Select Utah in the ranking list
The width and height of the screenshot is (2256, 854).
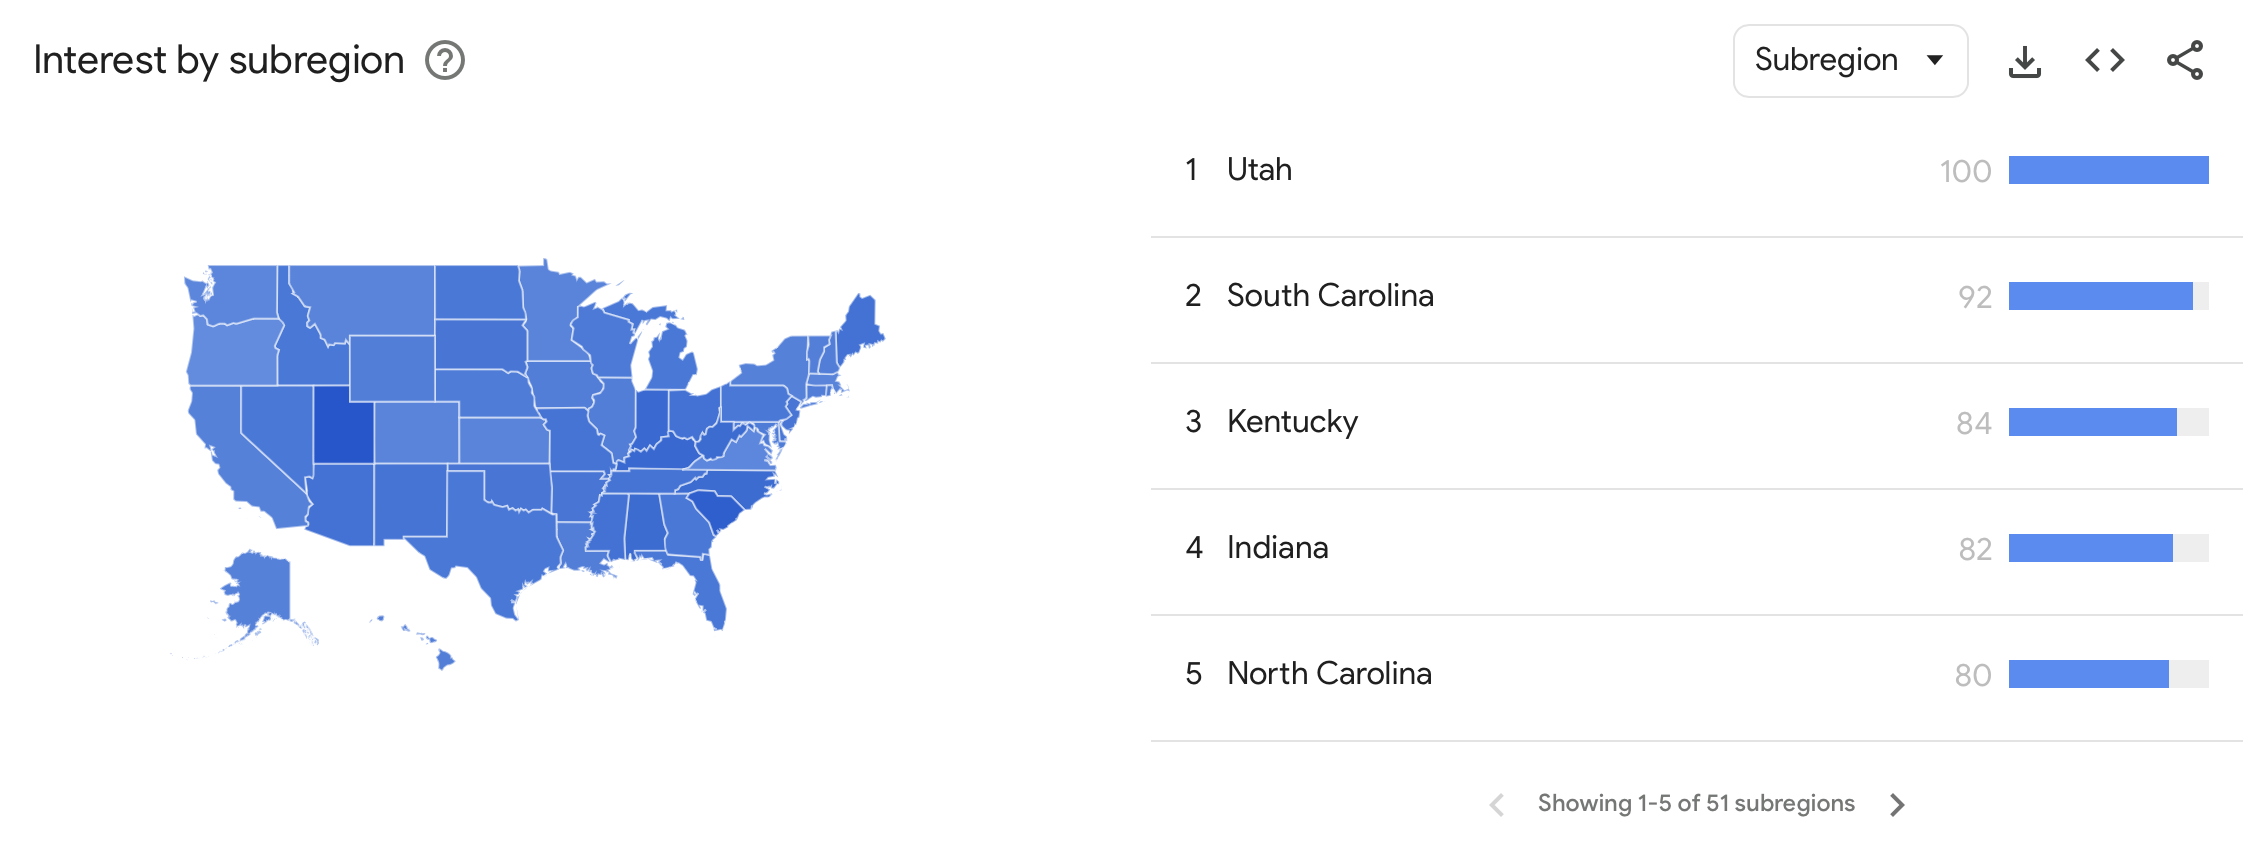pyautogui.click(x=1696, y=171)
